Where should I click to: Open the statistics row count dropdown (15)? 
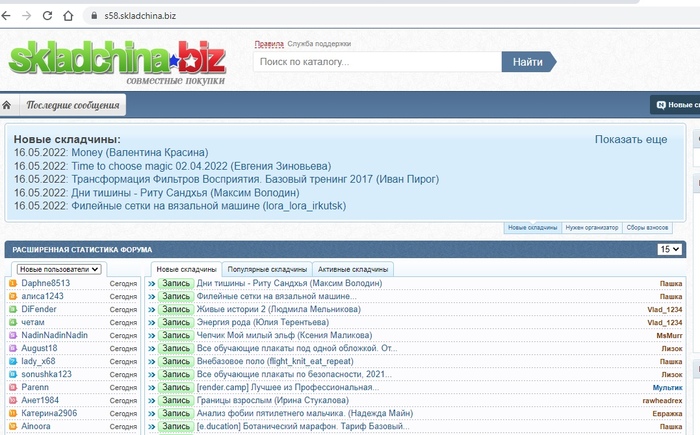pos(669,249)
